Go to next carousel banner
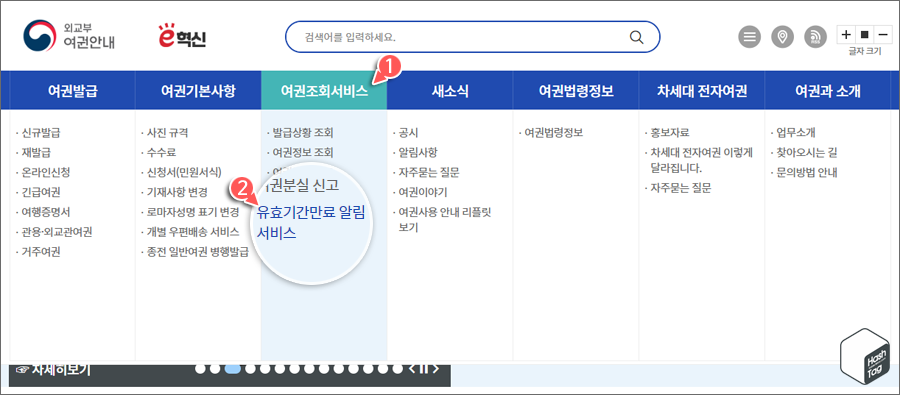Screen dimensions: 900x395 click(x=436, y=369)
